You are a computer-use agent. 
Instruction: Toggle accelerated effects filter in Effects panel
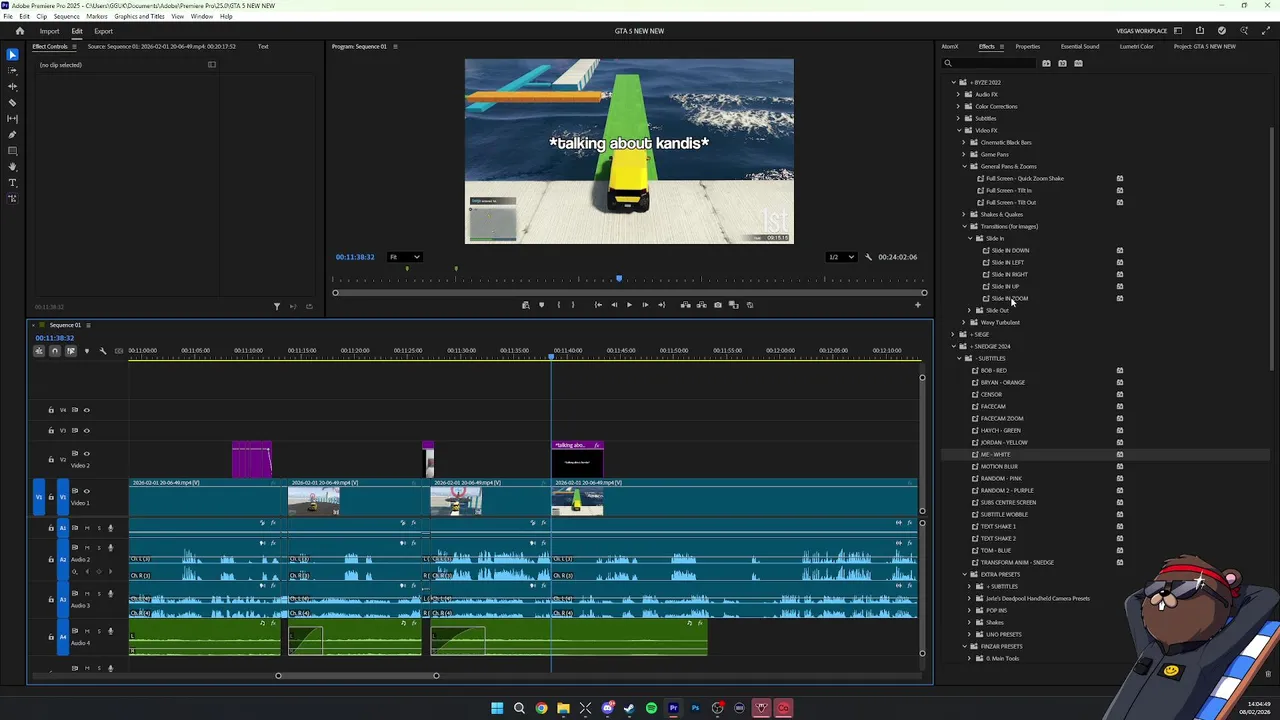tap(1046, 64)
